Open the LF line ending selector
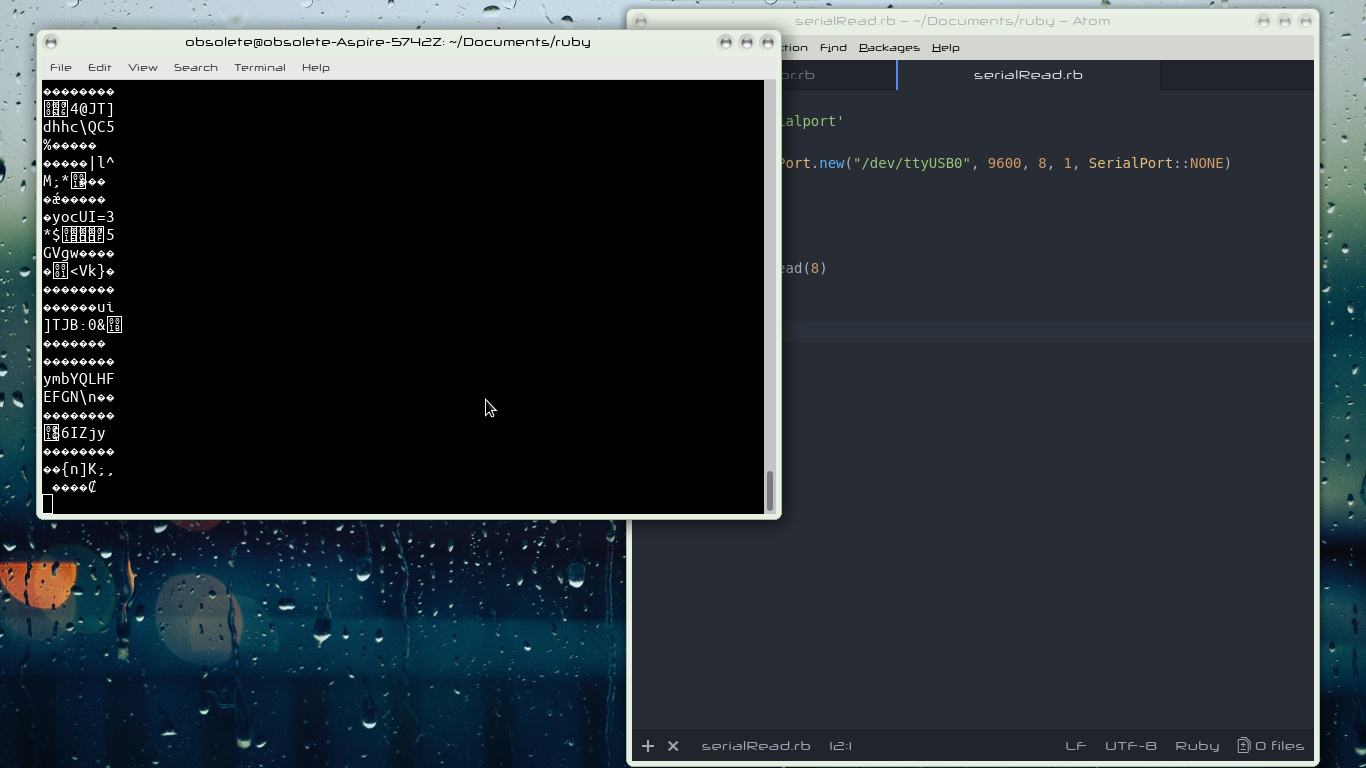 tap(1075, 746)
